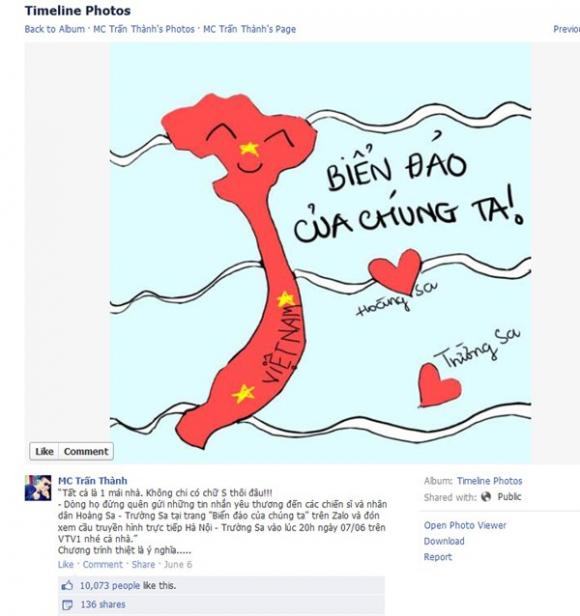Open MC Trấn Thành's Page link
The width and height of the screenshot is (580, 616).
click(x=250, y=29)
